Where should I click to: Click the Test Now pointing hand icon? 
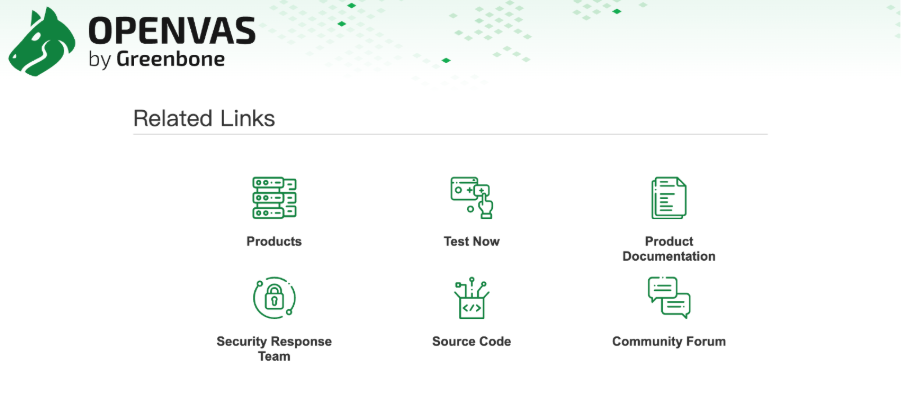(472, 198)
